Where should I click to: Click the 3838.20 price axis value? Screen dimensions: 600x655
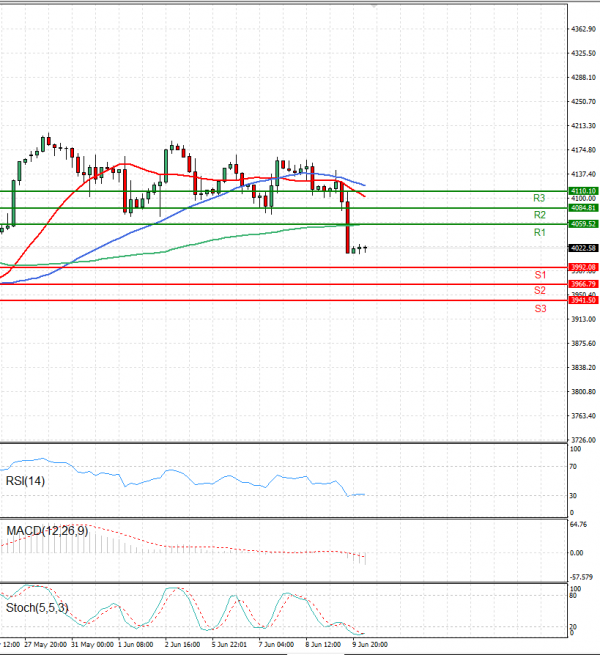(583, 368)
